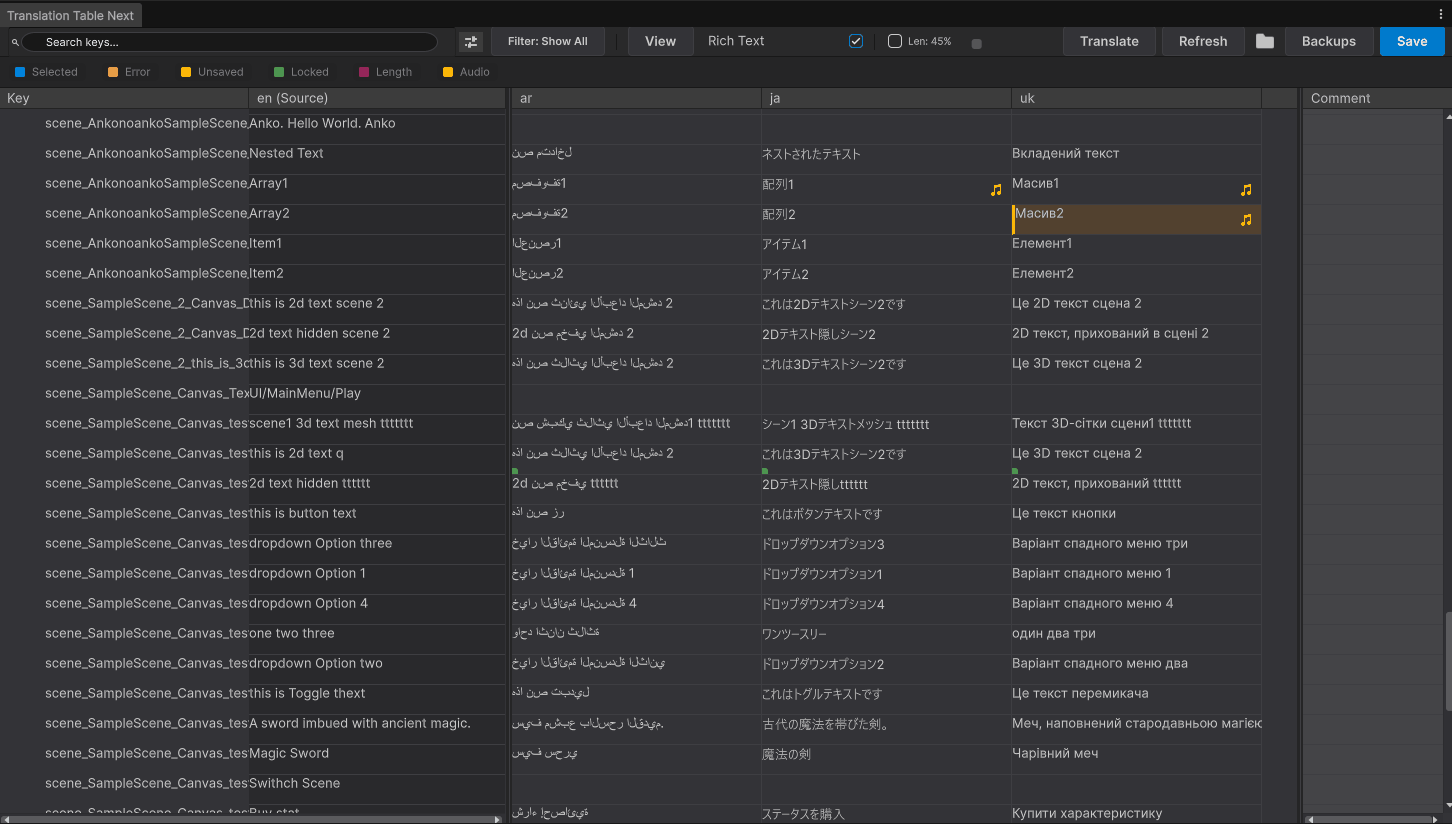
Task: Click the green locked marker in ar column
Action: pos(515,470)
